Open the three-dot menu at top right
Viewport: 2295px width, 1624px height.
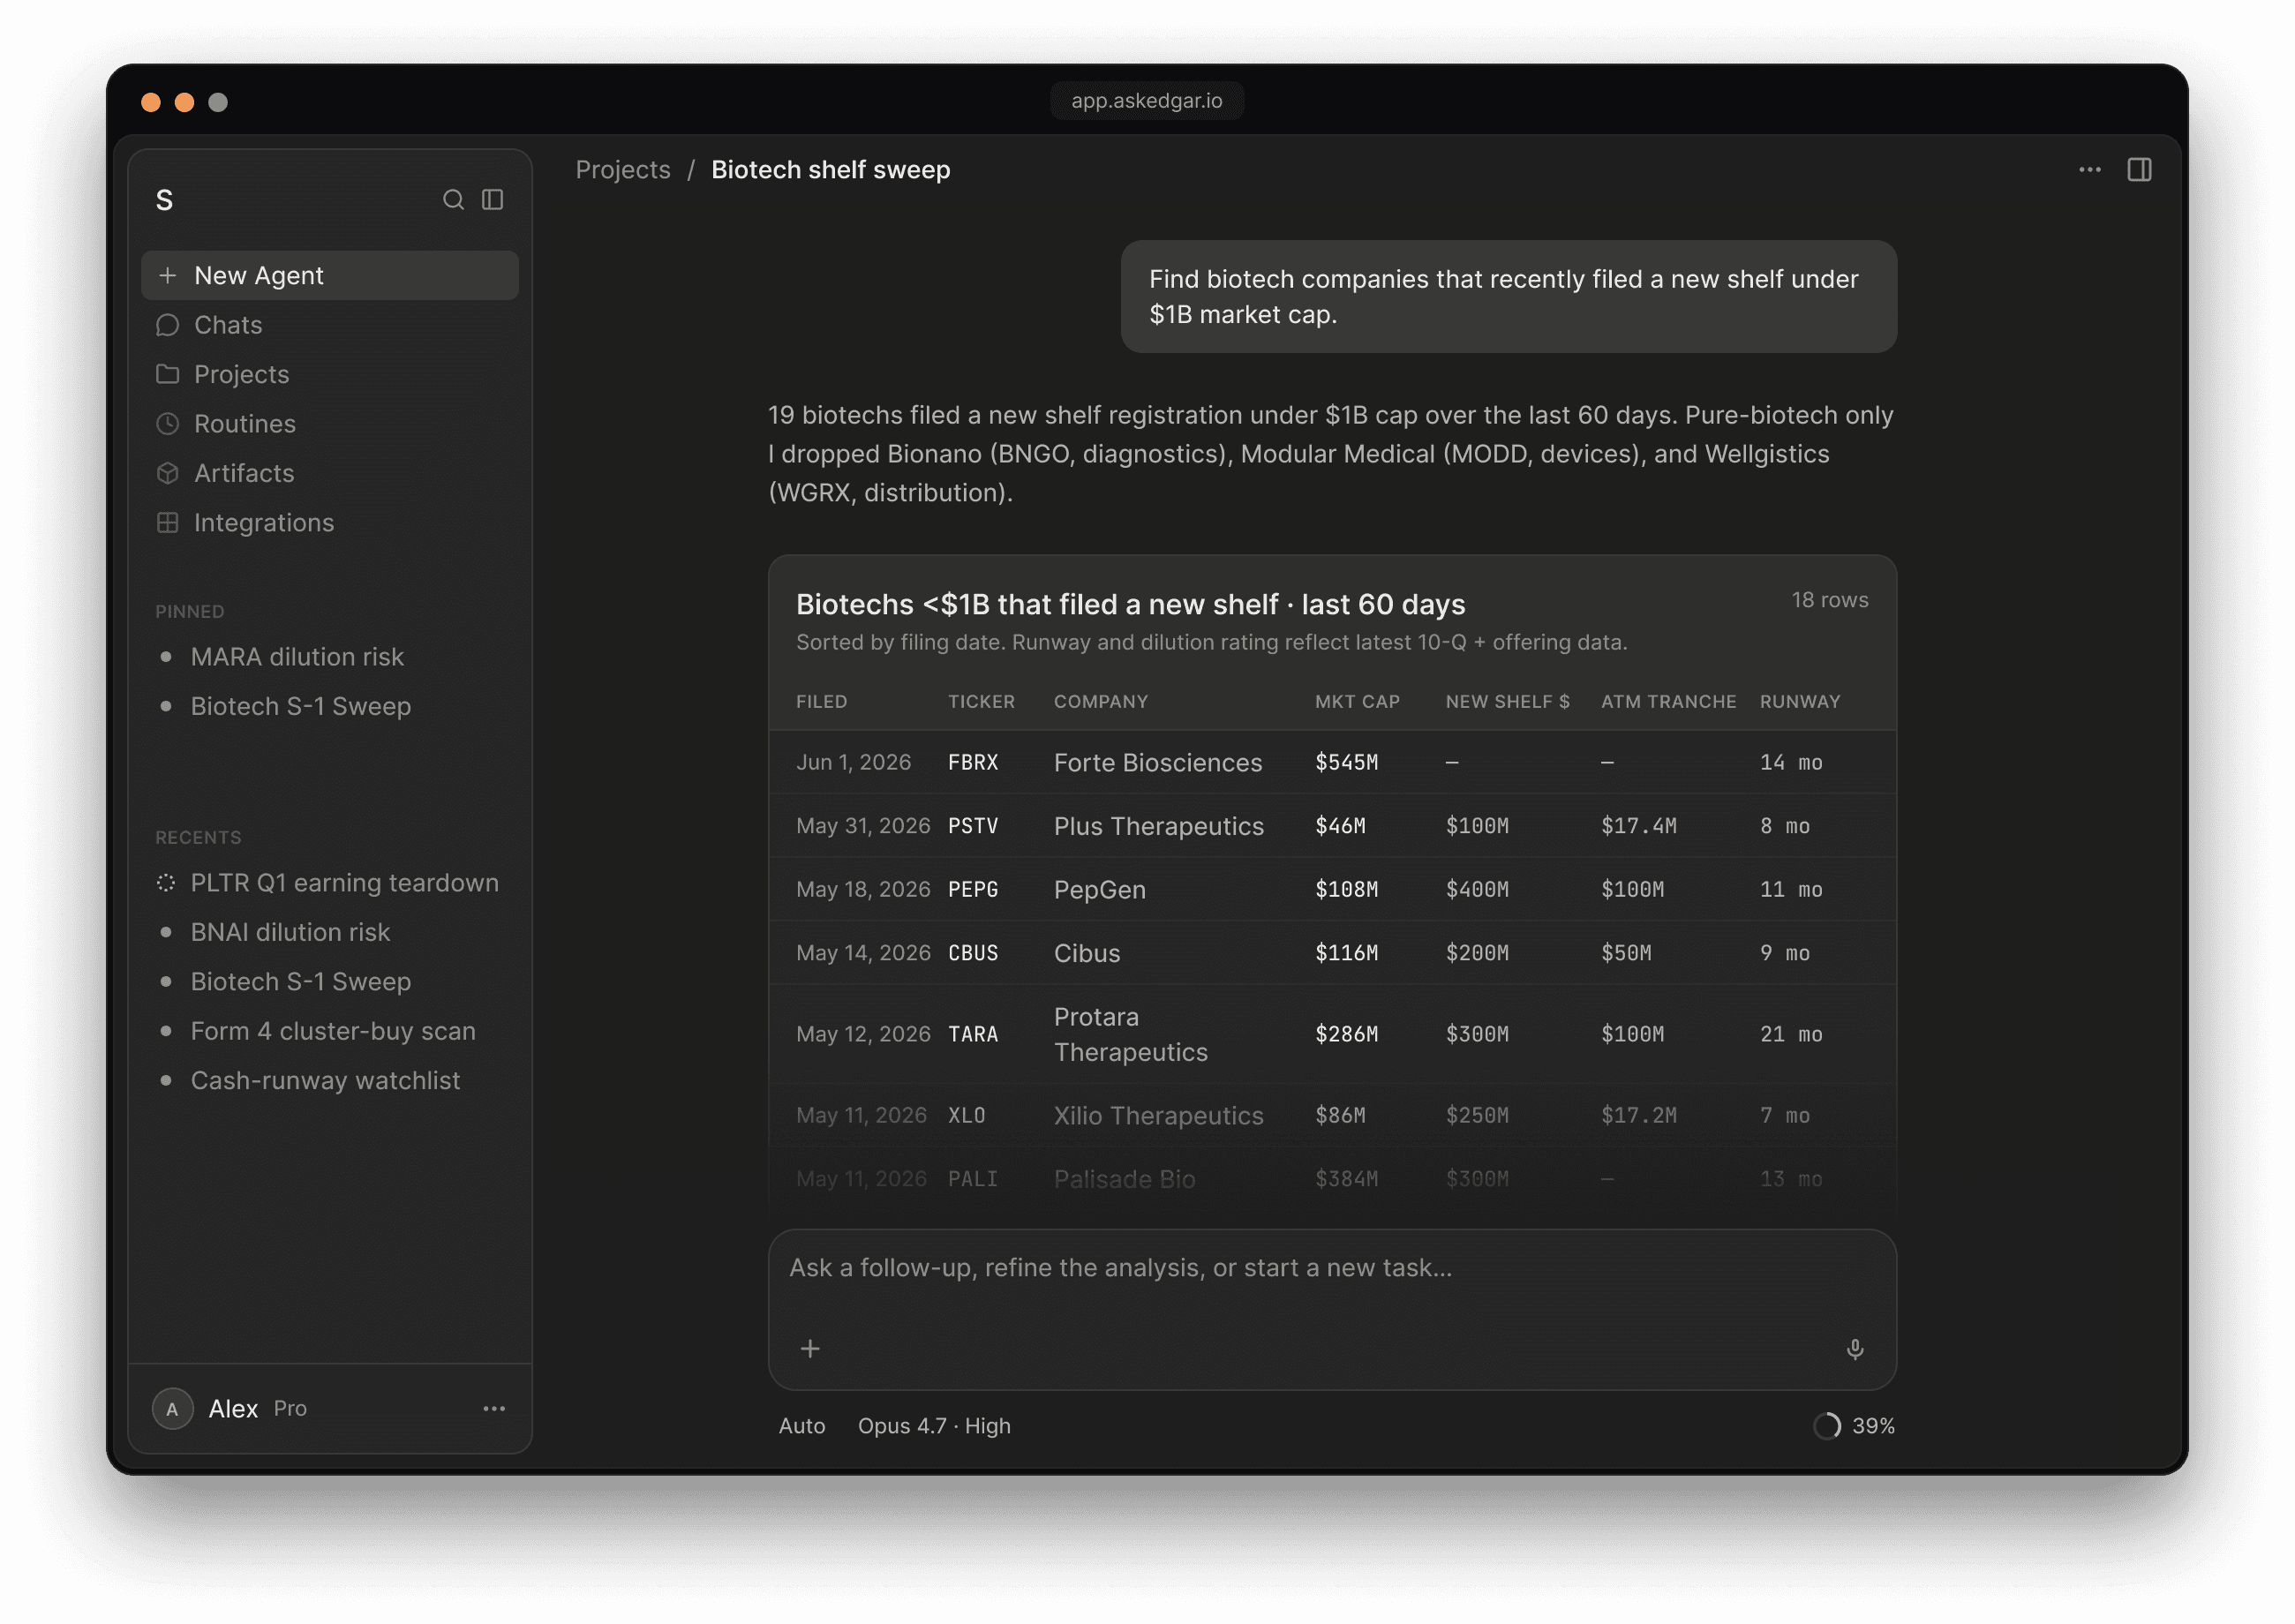(x=2089, y=170)
